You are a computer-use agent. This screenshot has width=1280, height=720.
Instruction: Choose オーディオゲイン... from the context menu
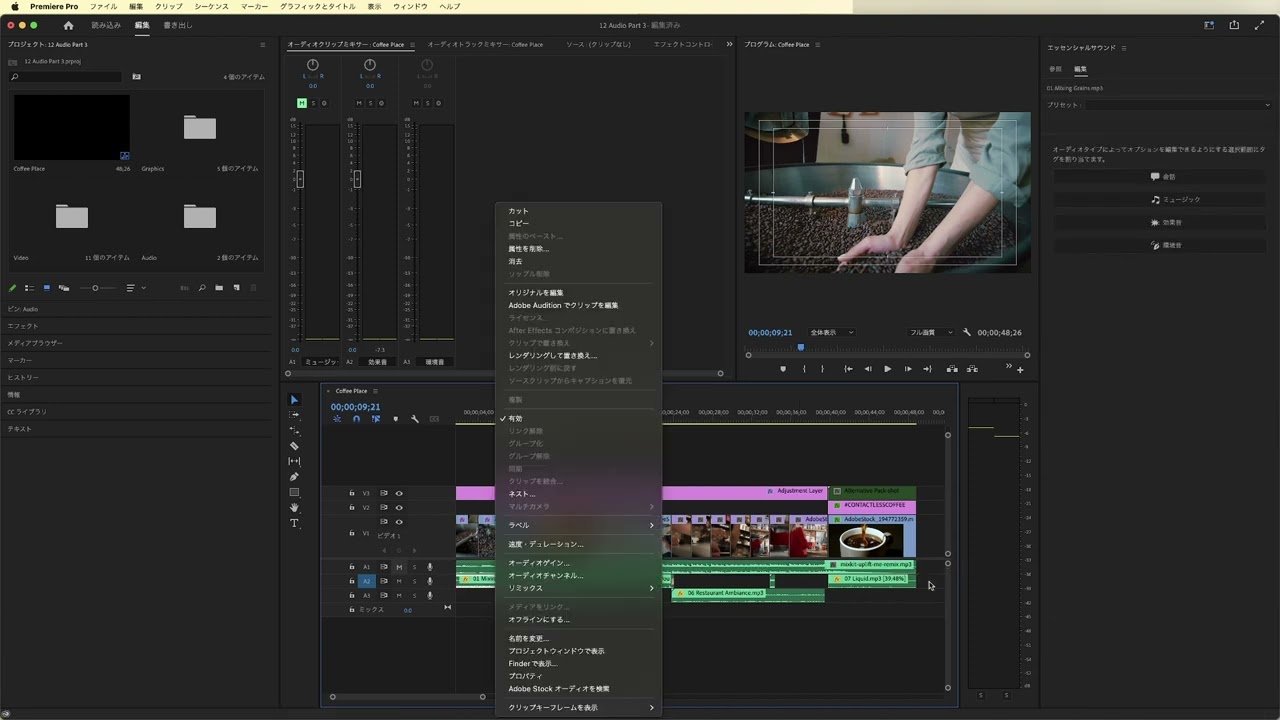click(538, 563)
